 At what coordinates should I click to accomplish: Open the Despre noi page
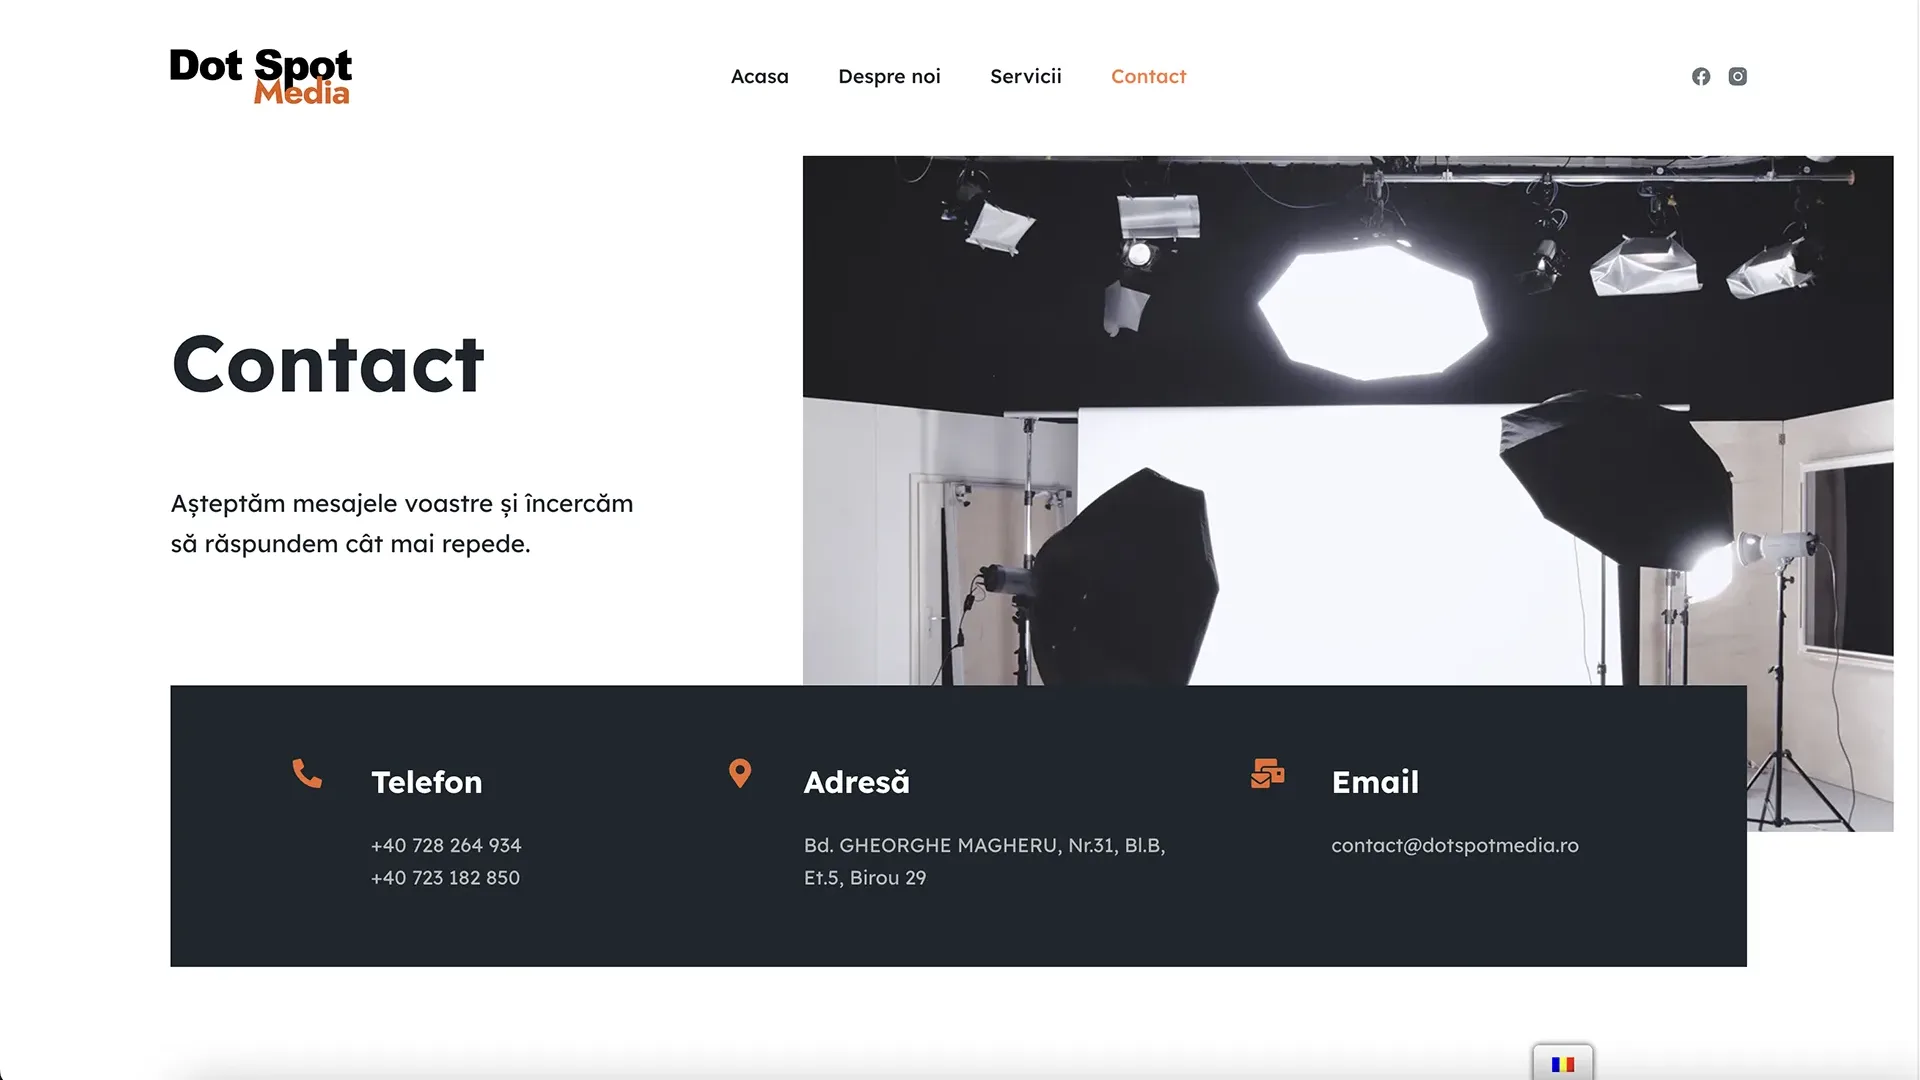point(889,77)
